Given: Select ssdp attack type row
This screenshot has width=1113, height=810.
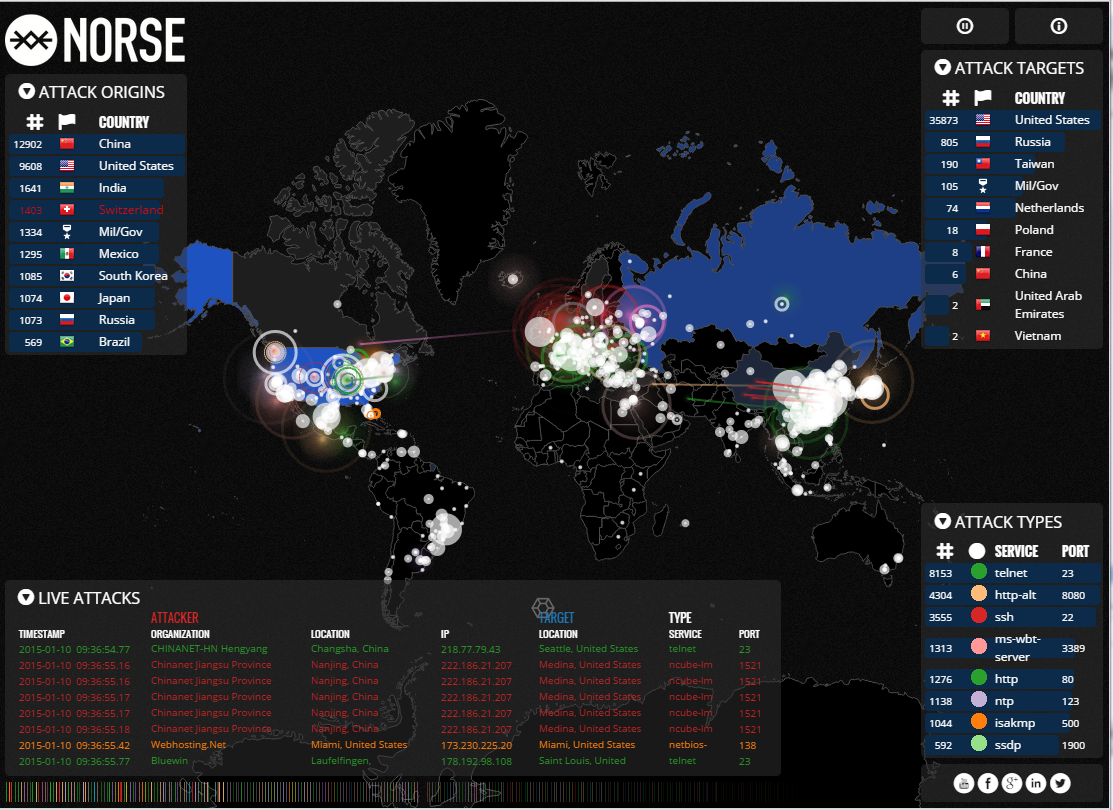Looking at the screenshot, I should point(1014,745).
